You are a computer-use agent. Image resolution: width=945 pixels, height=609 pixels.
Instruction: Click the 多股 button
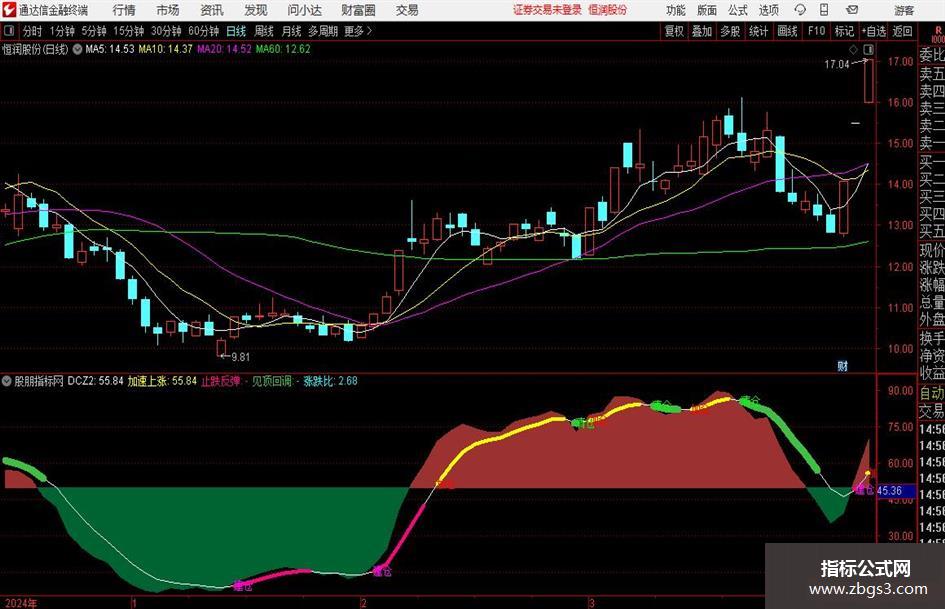click(730, 31)
